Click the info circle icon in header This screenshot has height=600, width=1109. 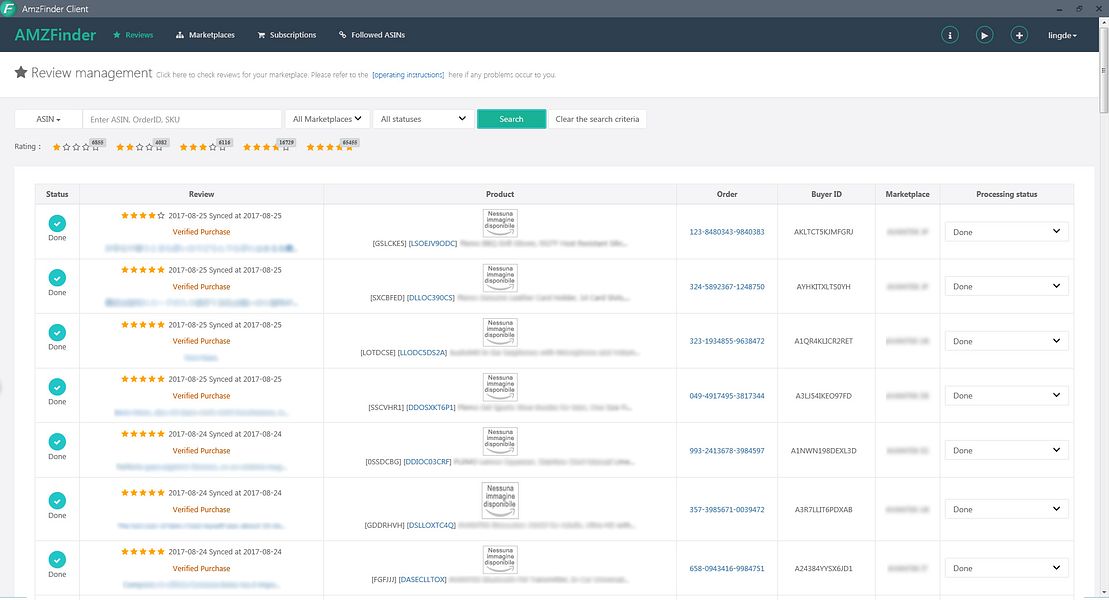[950, 35]
